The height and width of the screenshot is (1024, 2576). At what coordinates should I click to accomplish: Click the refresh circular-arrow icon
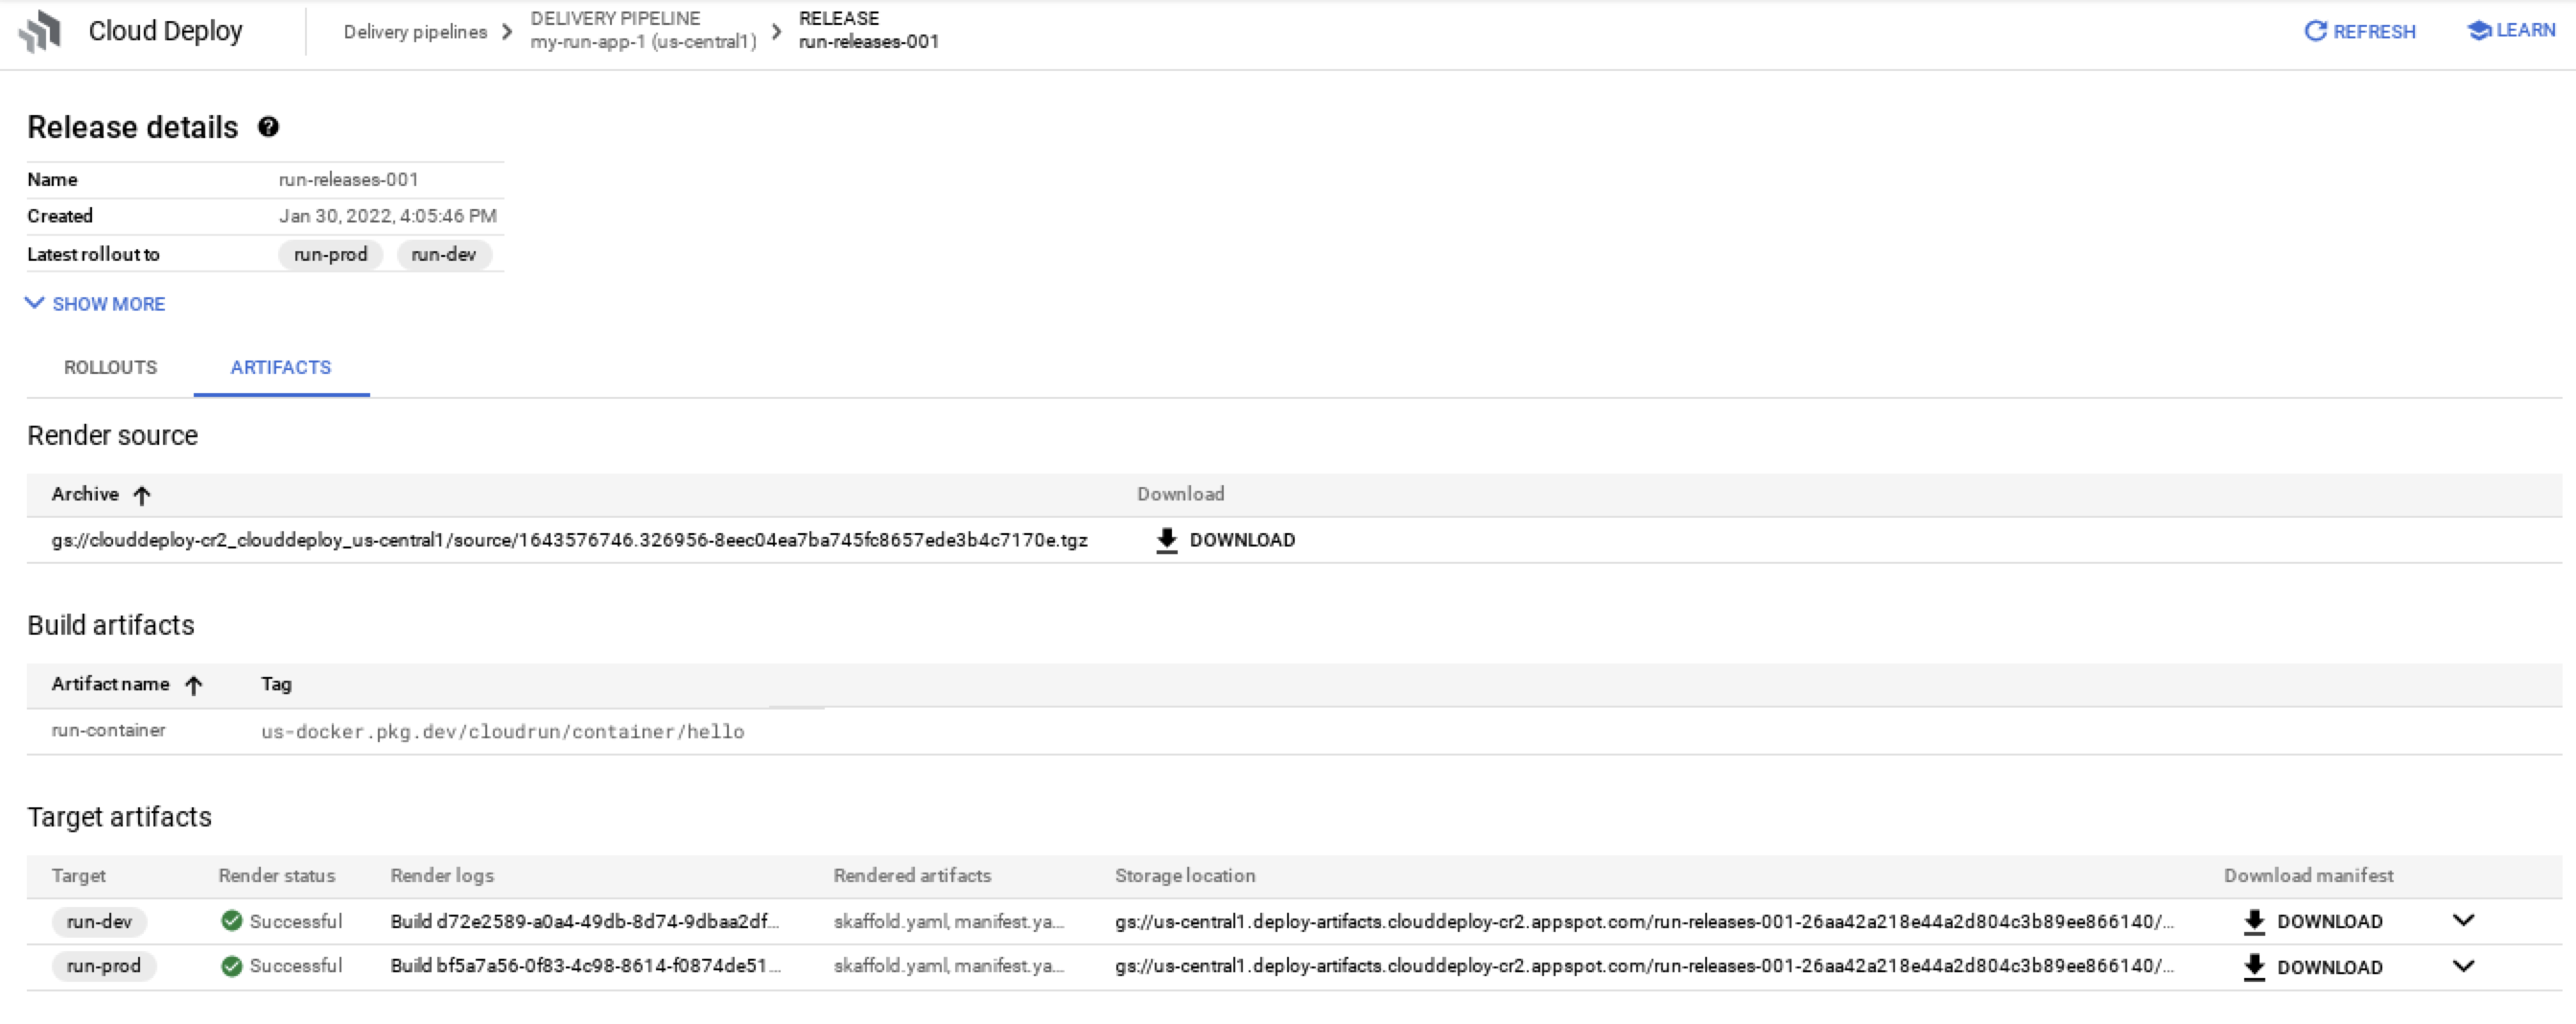pos(2315,31)
